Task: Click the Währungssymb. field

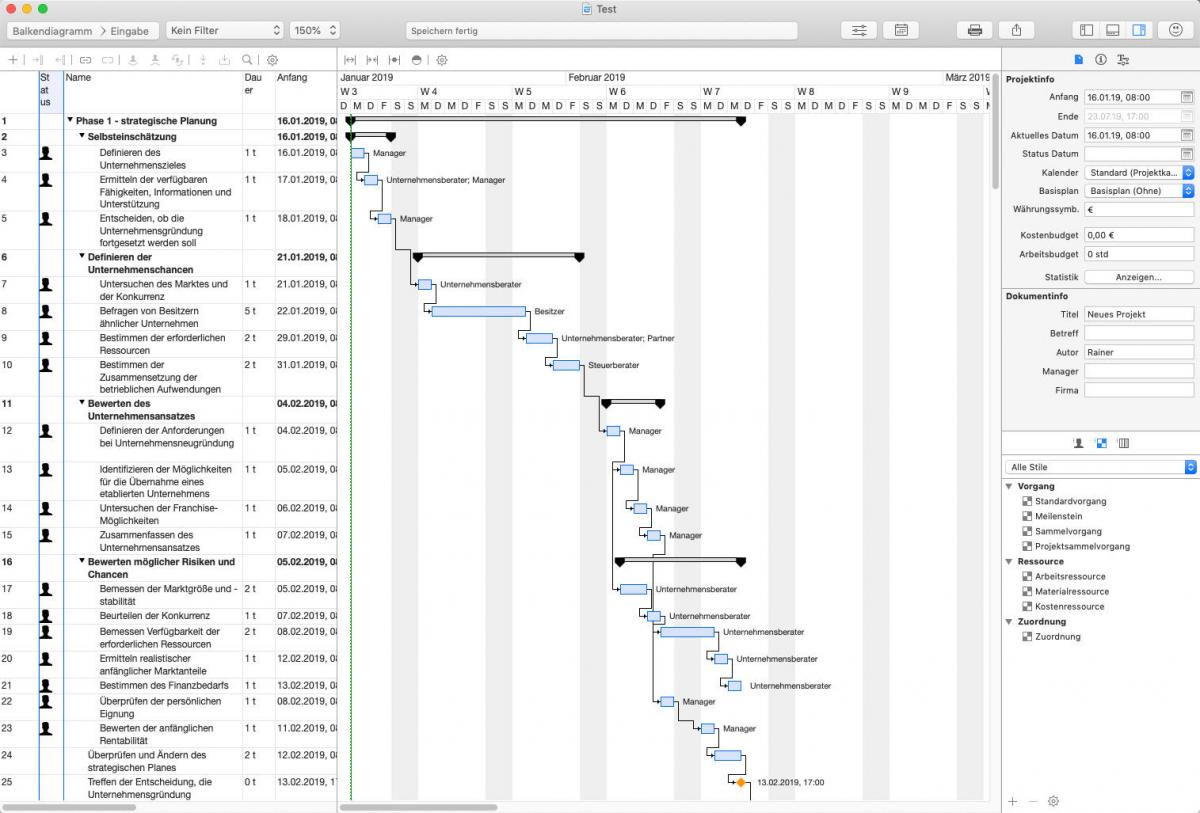Action: tap(1139, 210)
